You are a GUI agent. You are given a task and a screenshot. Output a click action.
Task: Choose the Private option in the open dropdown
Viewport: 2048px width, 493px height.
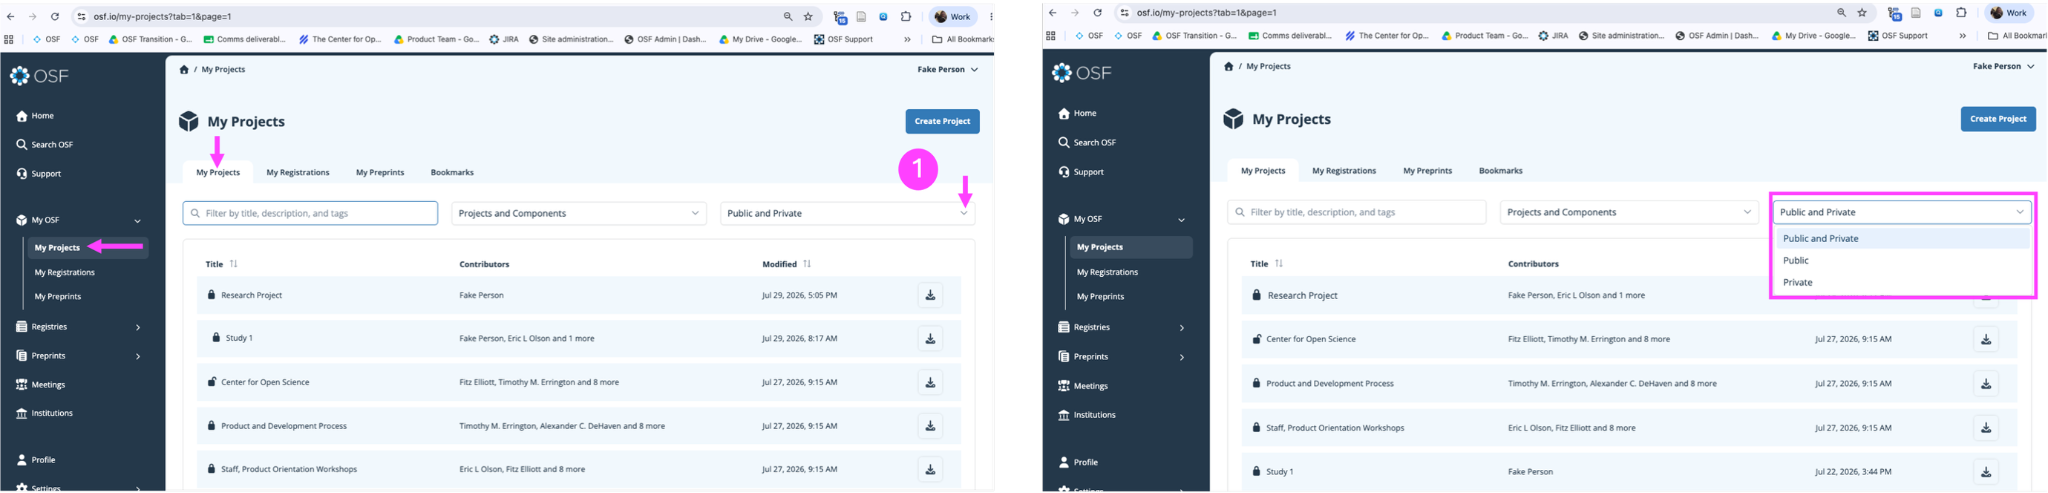click(1901, 282)
